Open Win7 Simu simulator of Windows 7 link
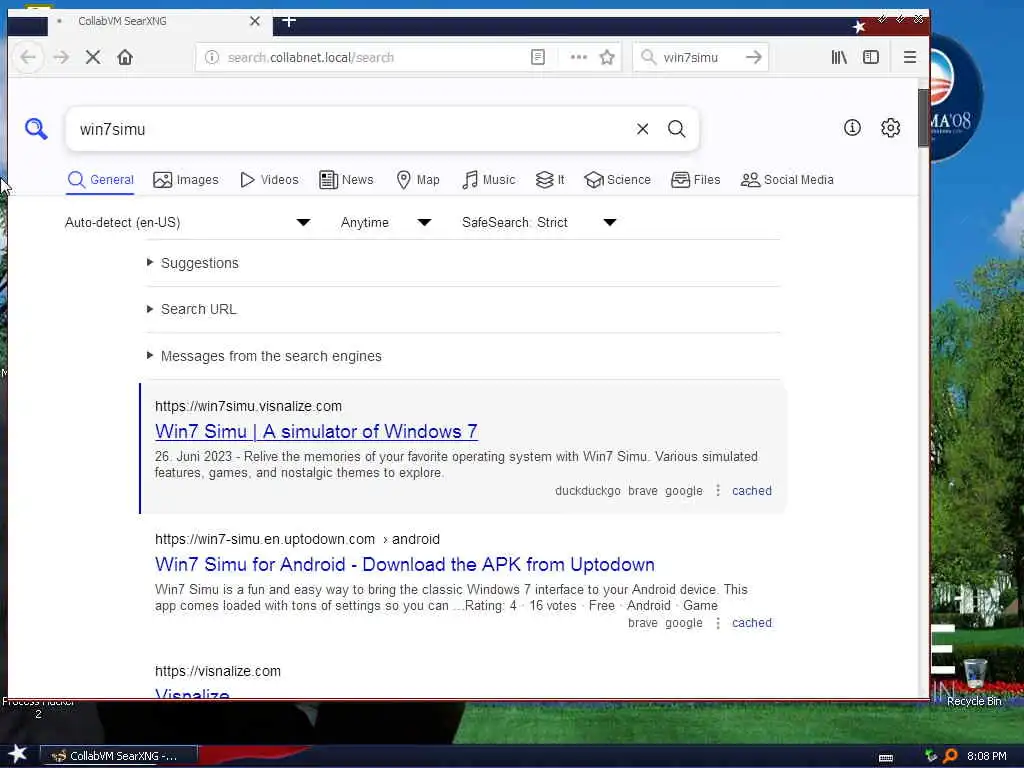The image size is (1024, 768). tap(316, 432)
